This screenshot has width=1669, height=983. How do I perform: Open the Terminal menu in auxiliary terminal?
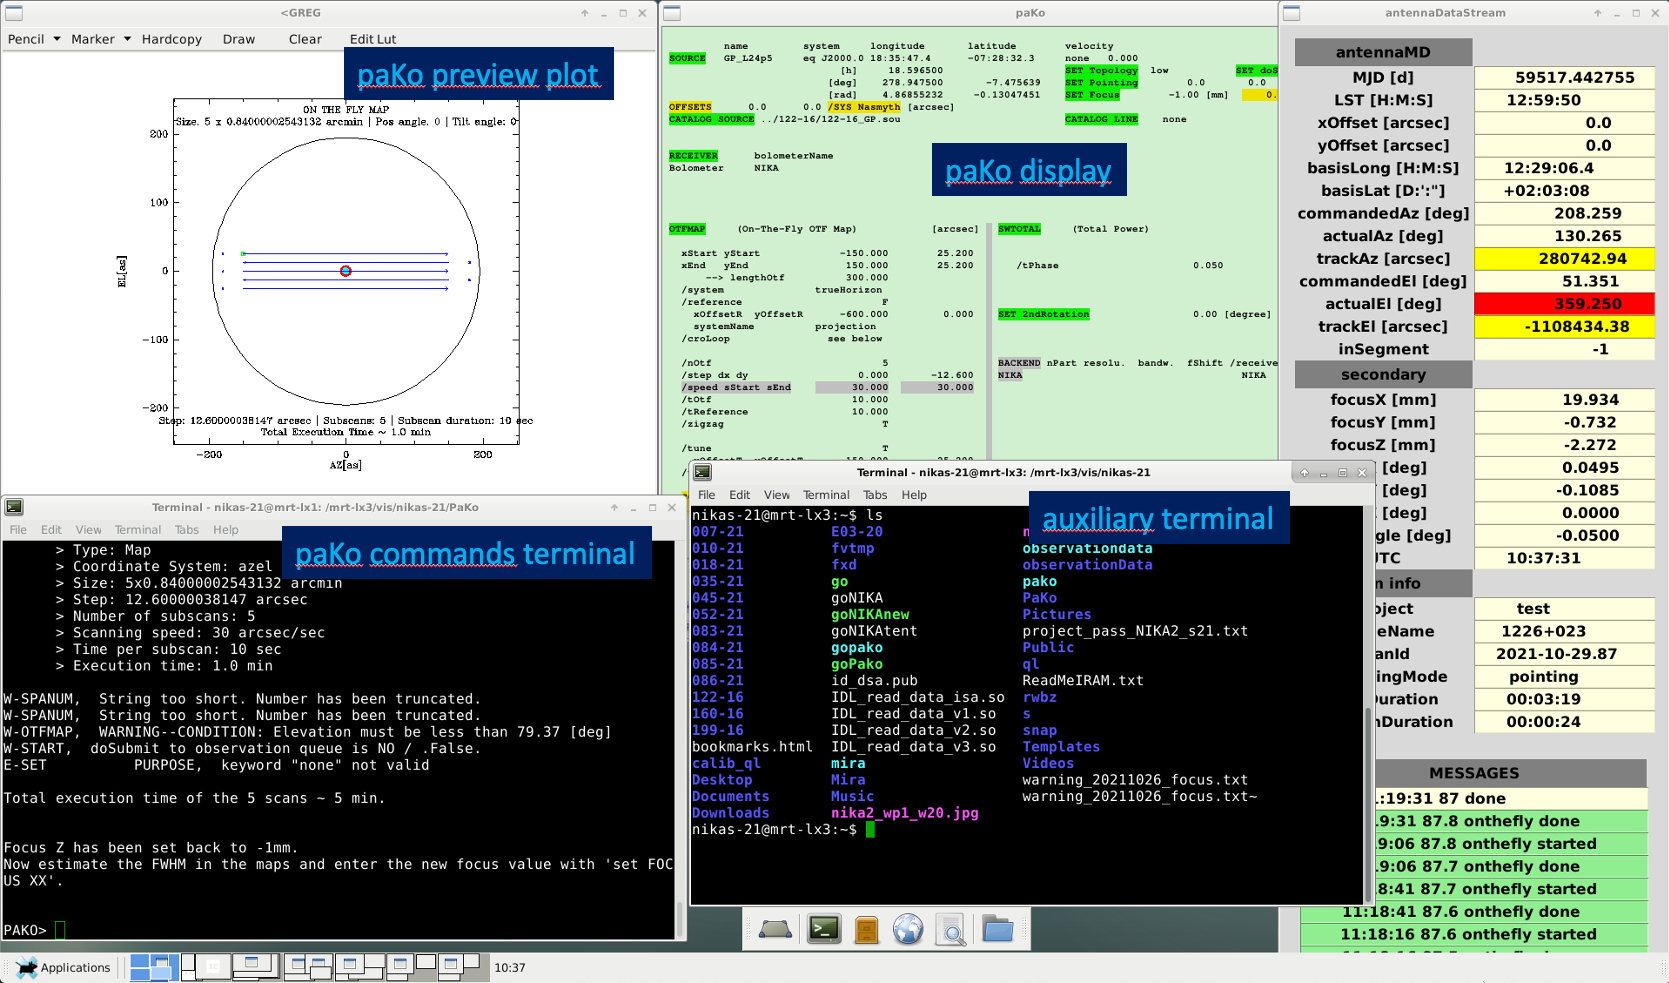[x=826, y=495]
